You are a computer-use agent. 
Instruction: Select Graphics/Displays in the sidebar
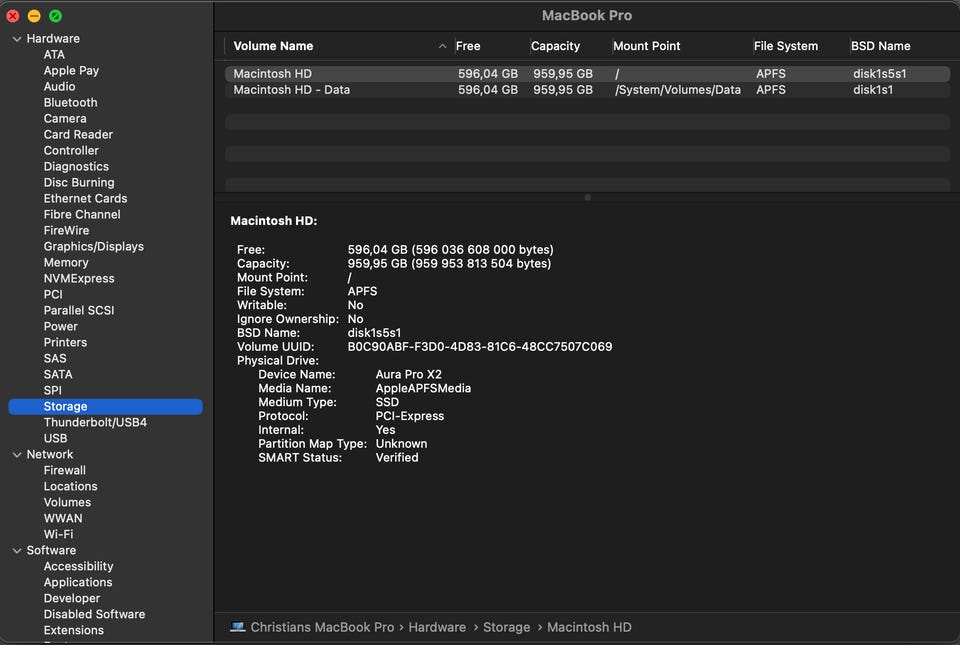pyautogui.click(x=93, y=246)
